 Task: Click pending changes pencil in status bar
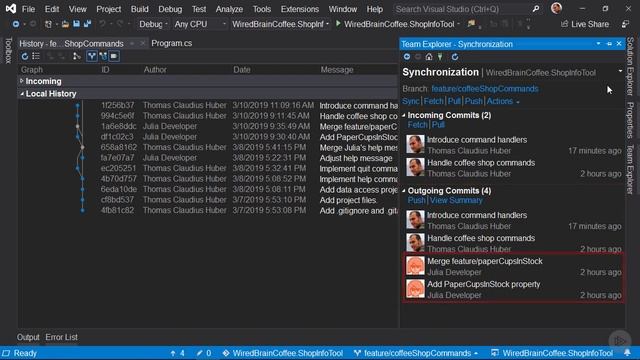204,353
